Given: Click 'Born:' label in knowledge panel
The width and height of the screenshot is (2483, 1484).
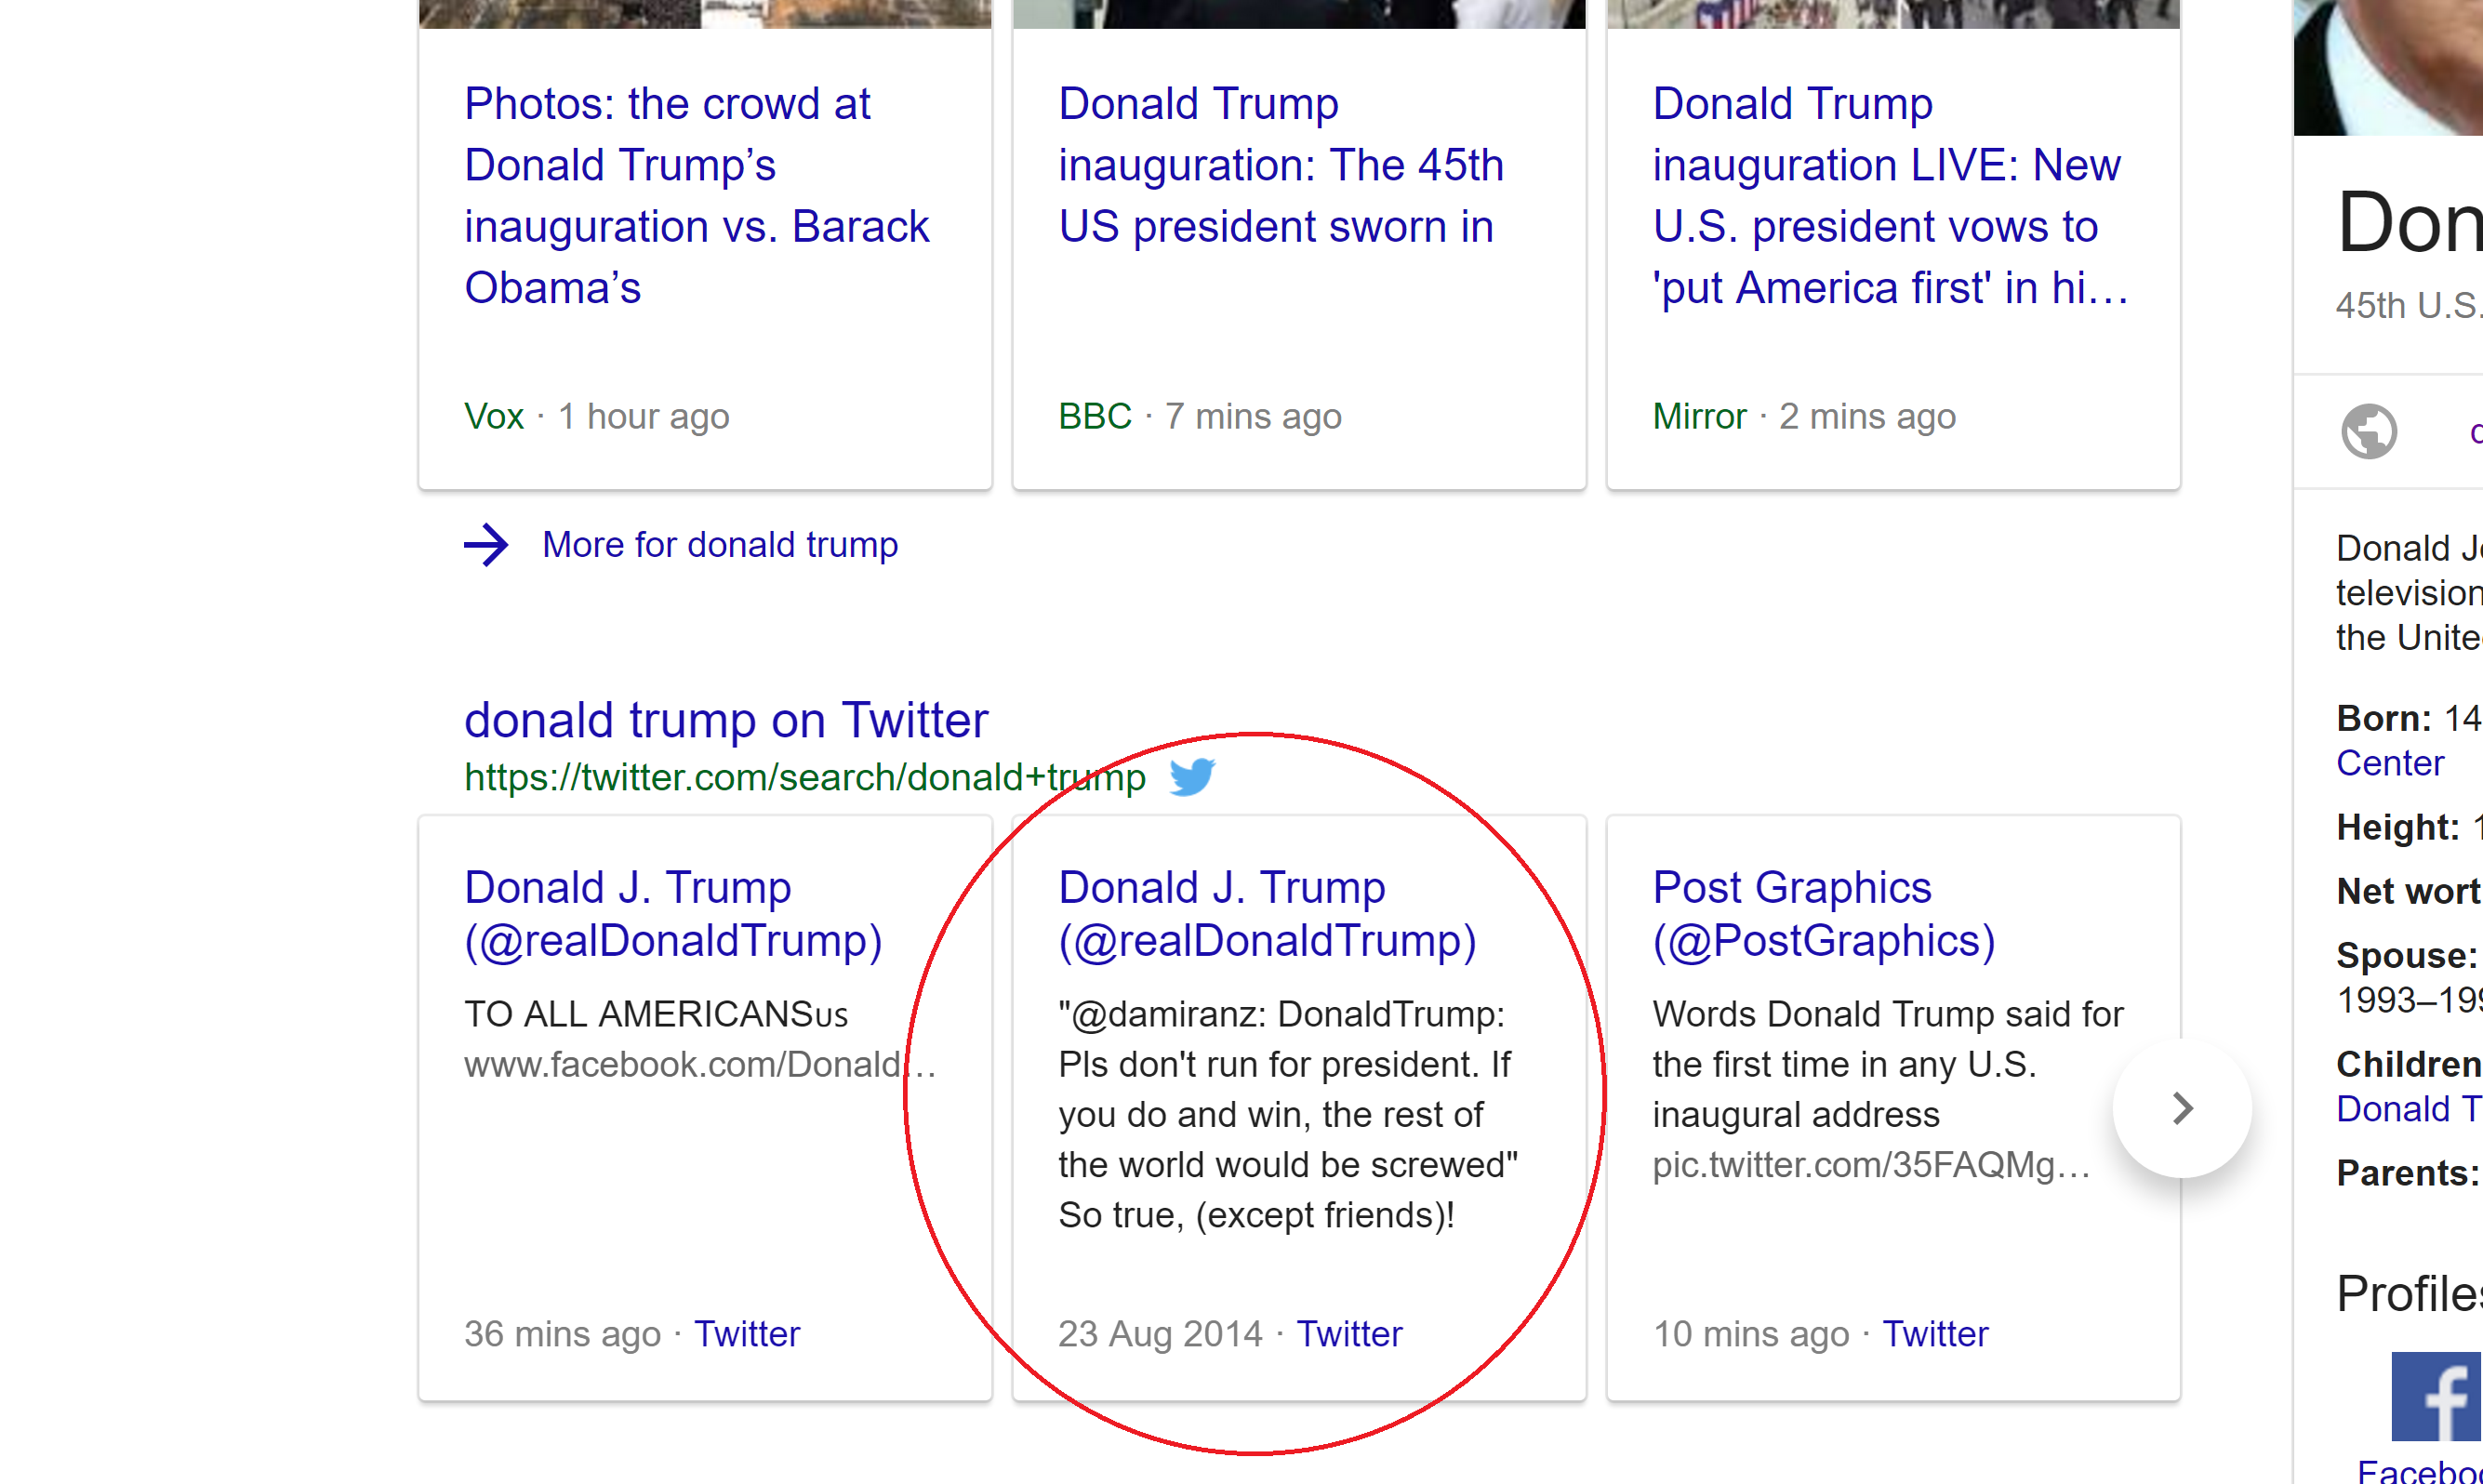Looking at the screenshot, I should tap(2383, 719).
